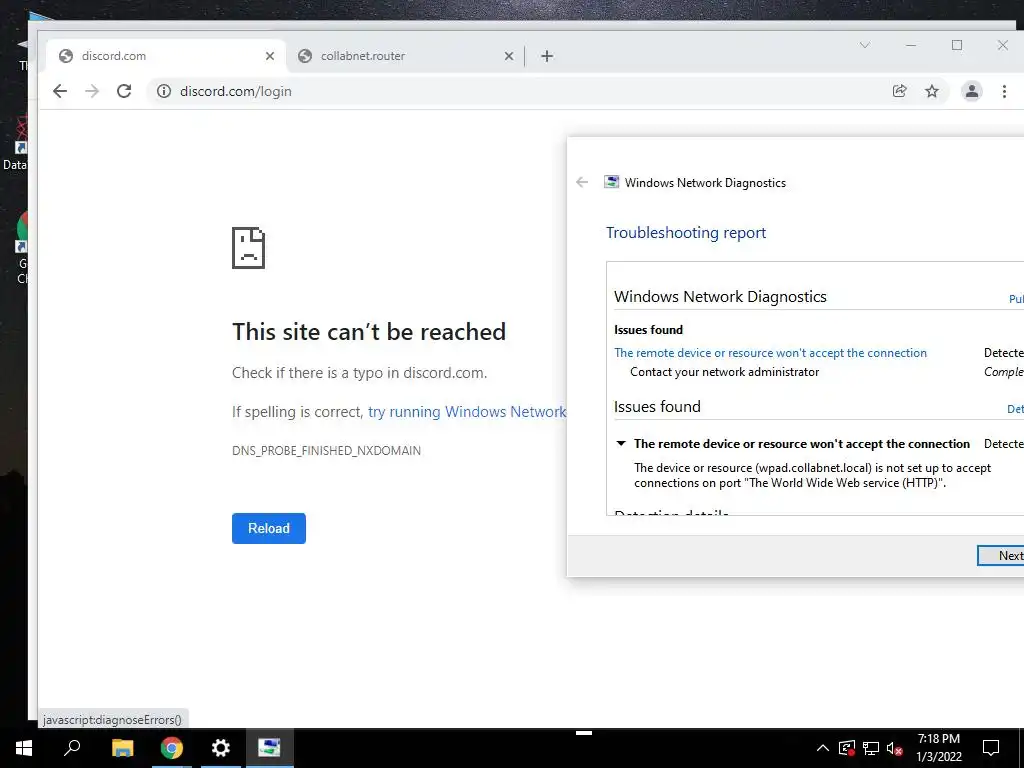The height and width of the screenshot is (768, 1024).
Task: Open the clock showing 7:18 PM
Action: (x=938, y=748)
